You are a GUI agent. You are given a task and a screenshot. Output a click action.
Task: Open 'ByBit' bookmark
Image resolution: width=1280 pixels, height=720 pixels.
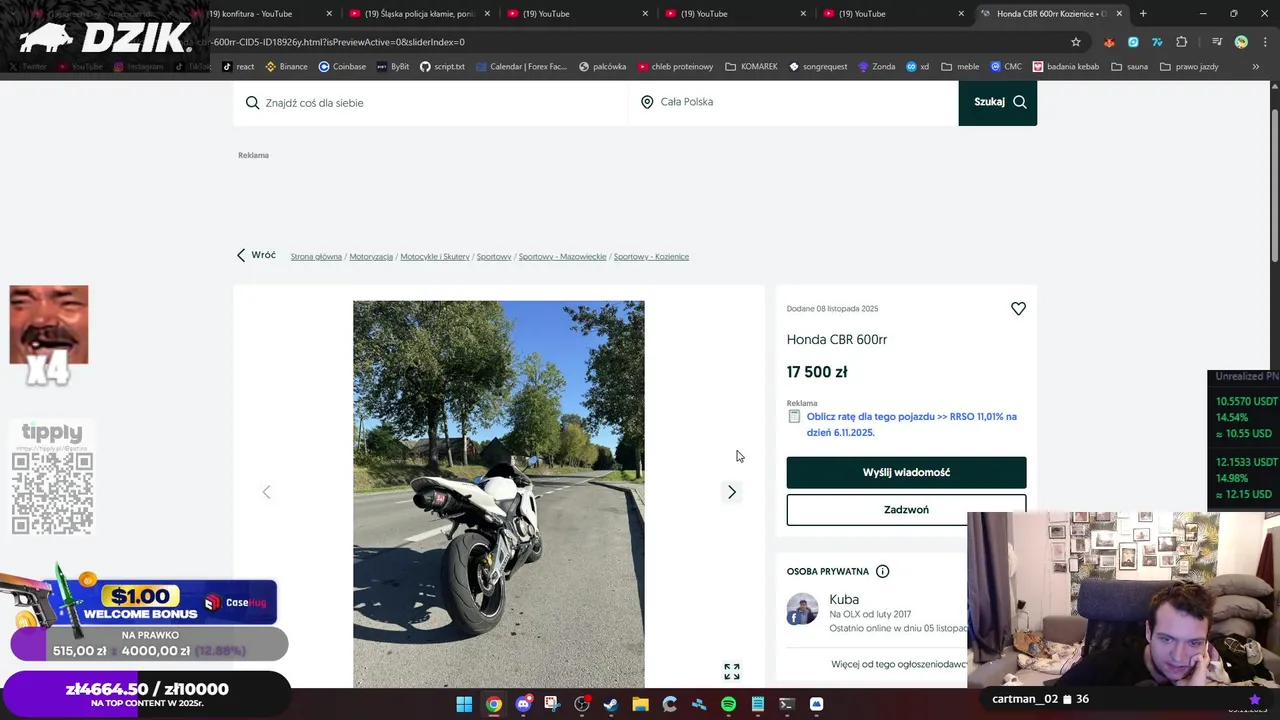point(393,67)
